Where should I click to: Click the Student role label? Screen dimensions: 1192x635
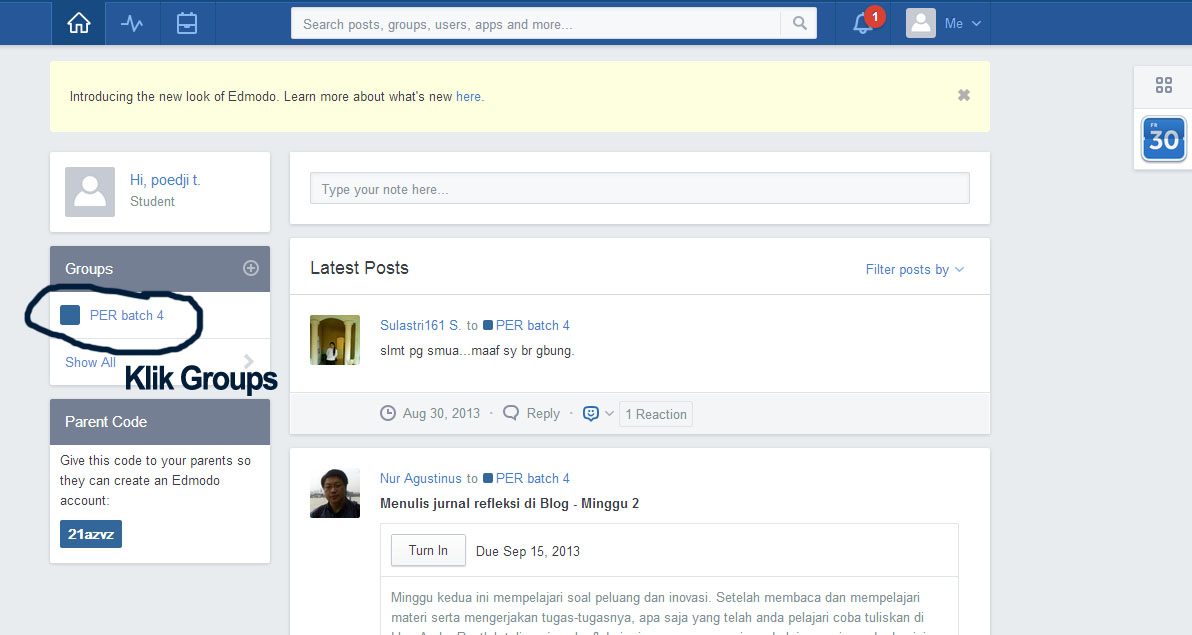[x=152, y=202]
